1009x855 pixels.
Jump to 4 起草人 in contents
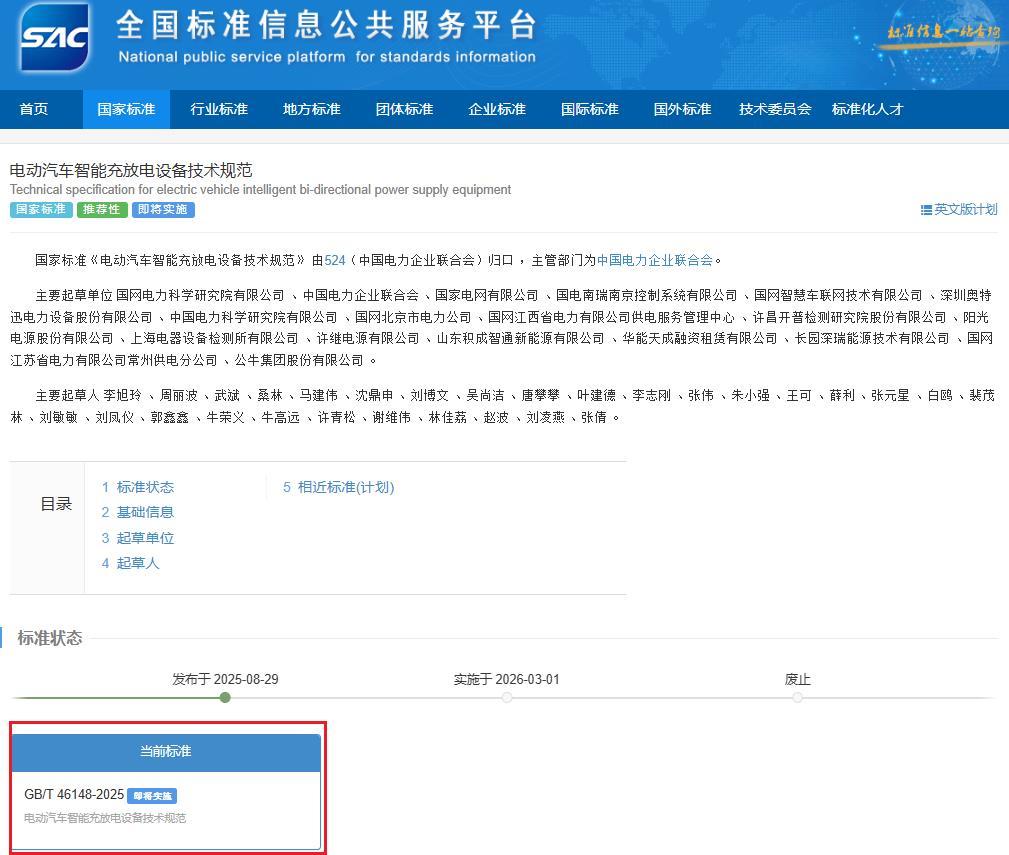click(130, 563)
